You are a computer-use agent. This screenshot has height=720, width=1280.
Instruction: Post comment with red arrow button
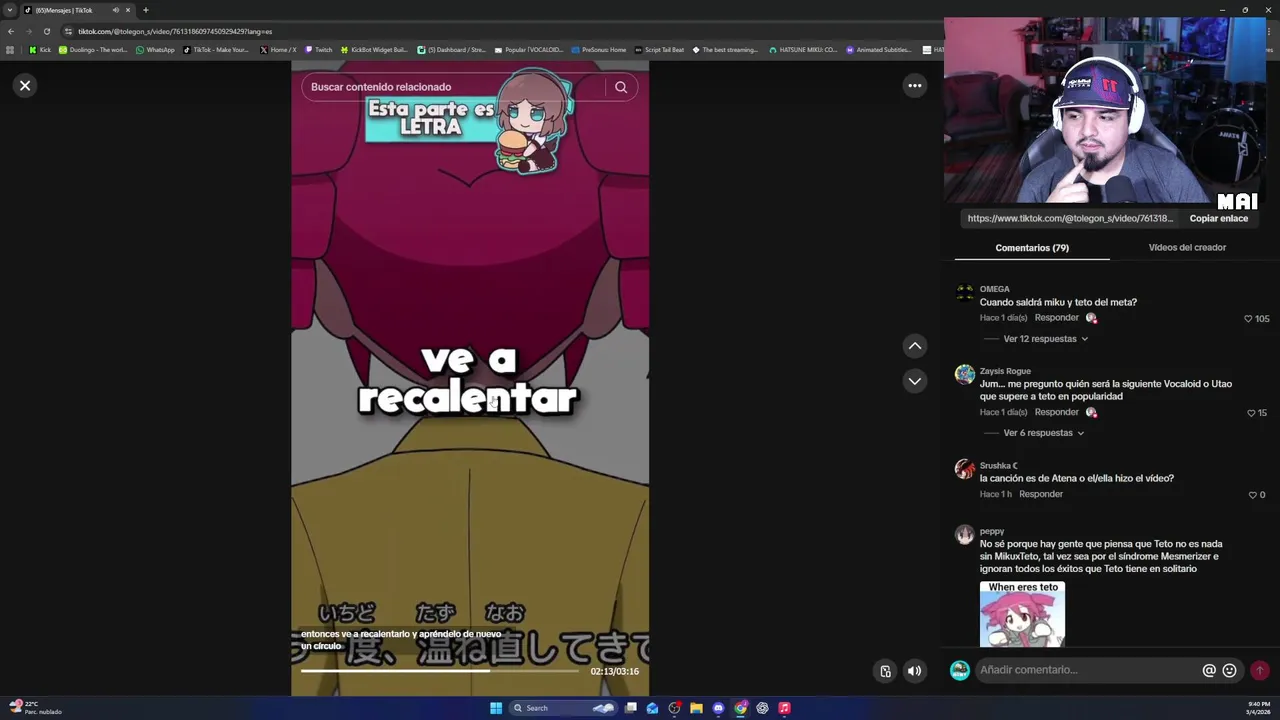pos(1260,670)
